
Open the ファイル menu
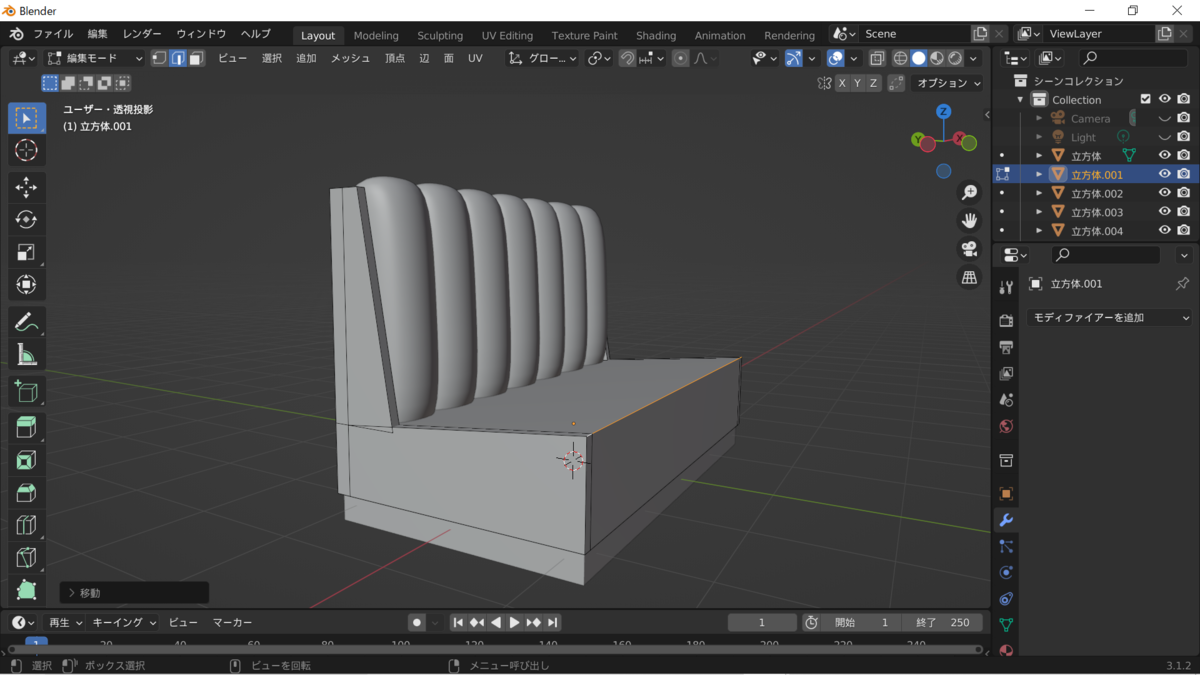53,34
